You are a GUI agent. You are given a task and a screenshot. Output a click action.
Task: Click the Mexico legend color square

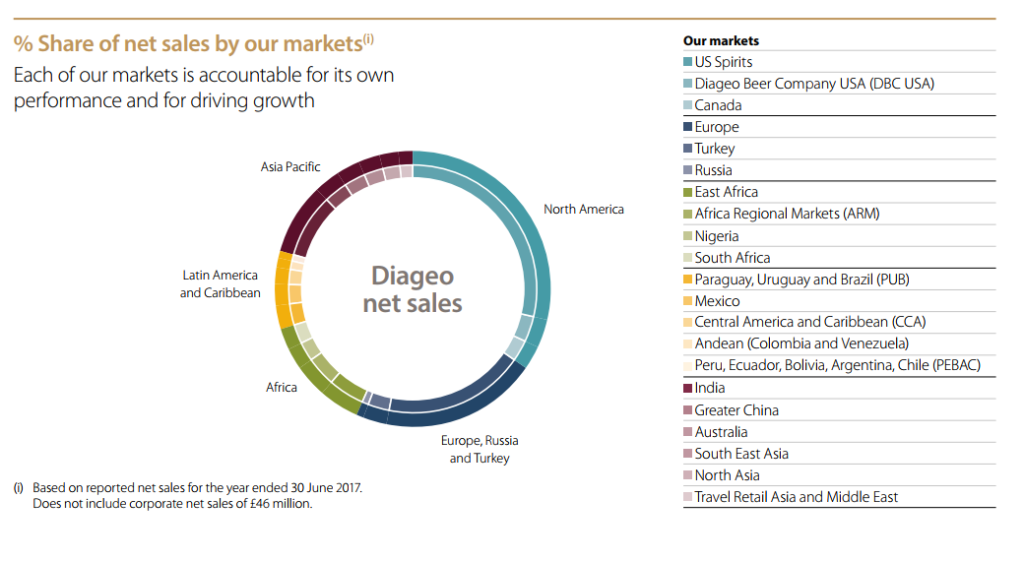coord(688,301)
